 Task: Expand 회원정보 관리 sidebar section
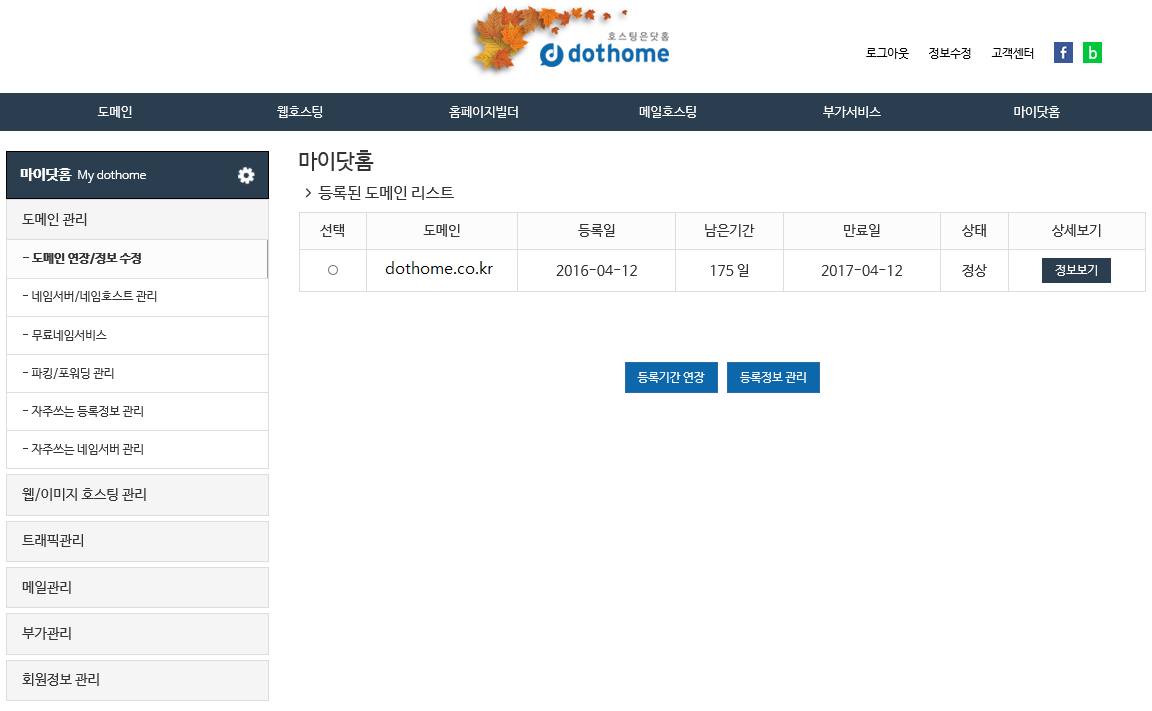[137, 679]
